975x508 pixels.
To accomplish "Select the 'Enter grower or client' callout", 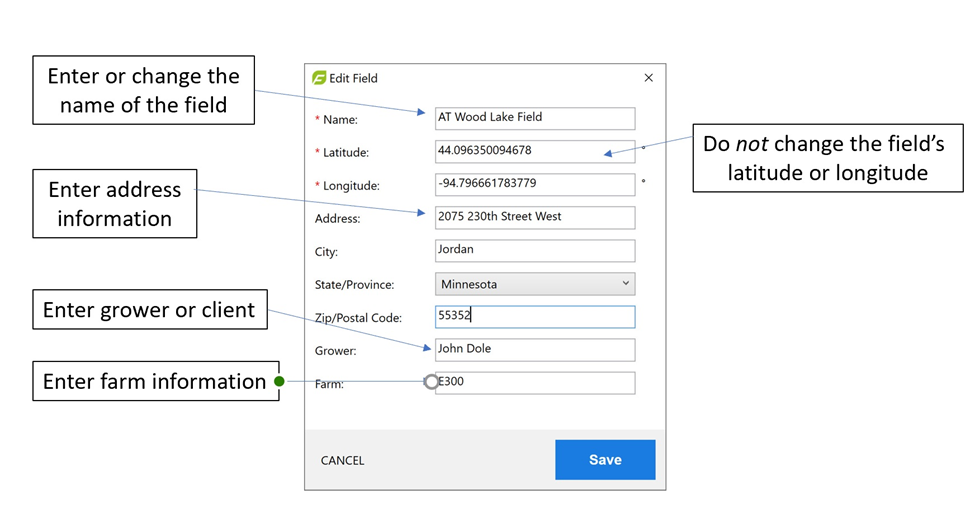I will [149, 310].
